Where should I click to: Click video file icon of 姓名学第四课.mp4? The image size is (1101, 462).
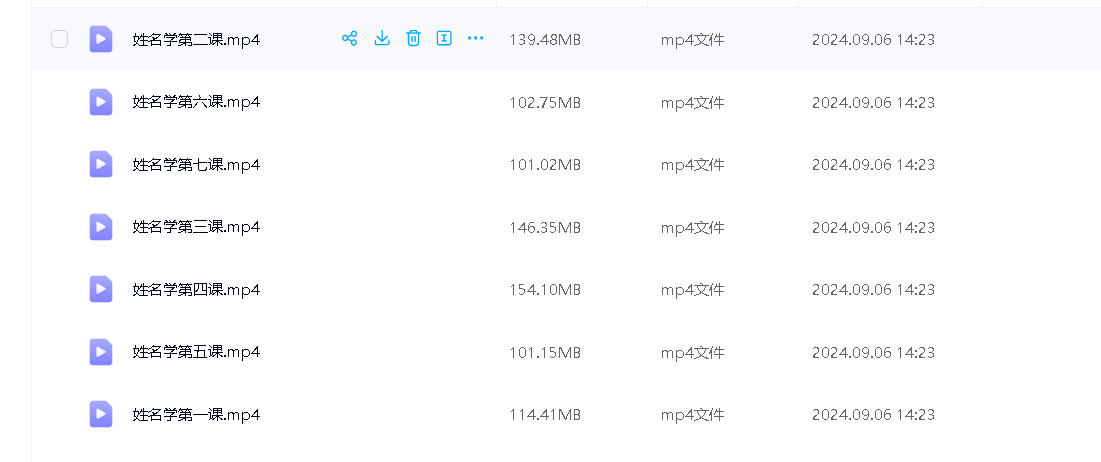click(x=101, y=289)
